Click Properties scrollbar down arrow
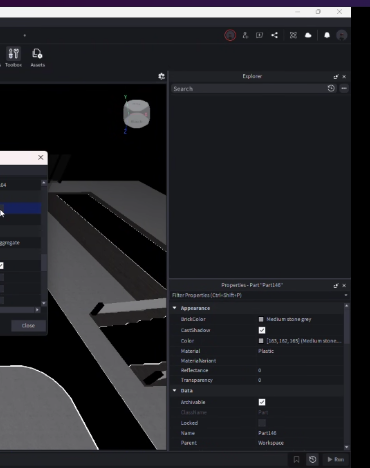 click(347, 447)
